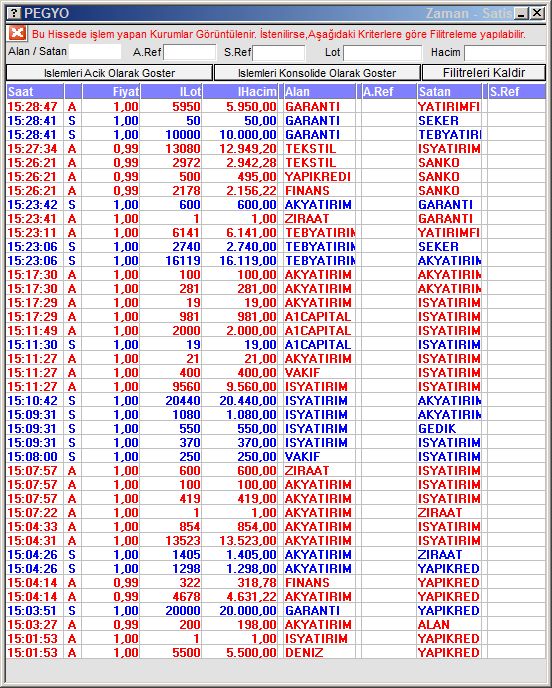552x688 pixels.
Task: Select TEBYATIRI seller cell at 15:28:41
Action: 450,135
